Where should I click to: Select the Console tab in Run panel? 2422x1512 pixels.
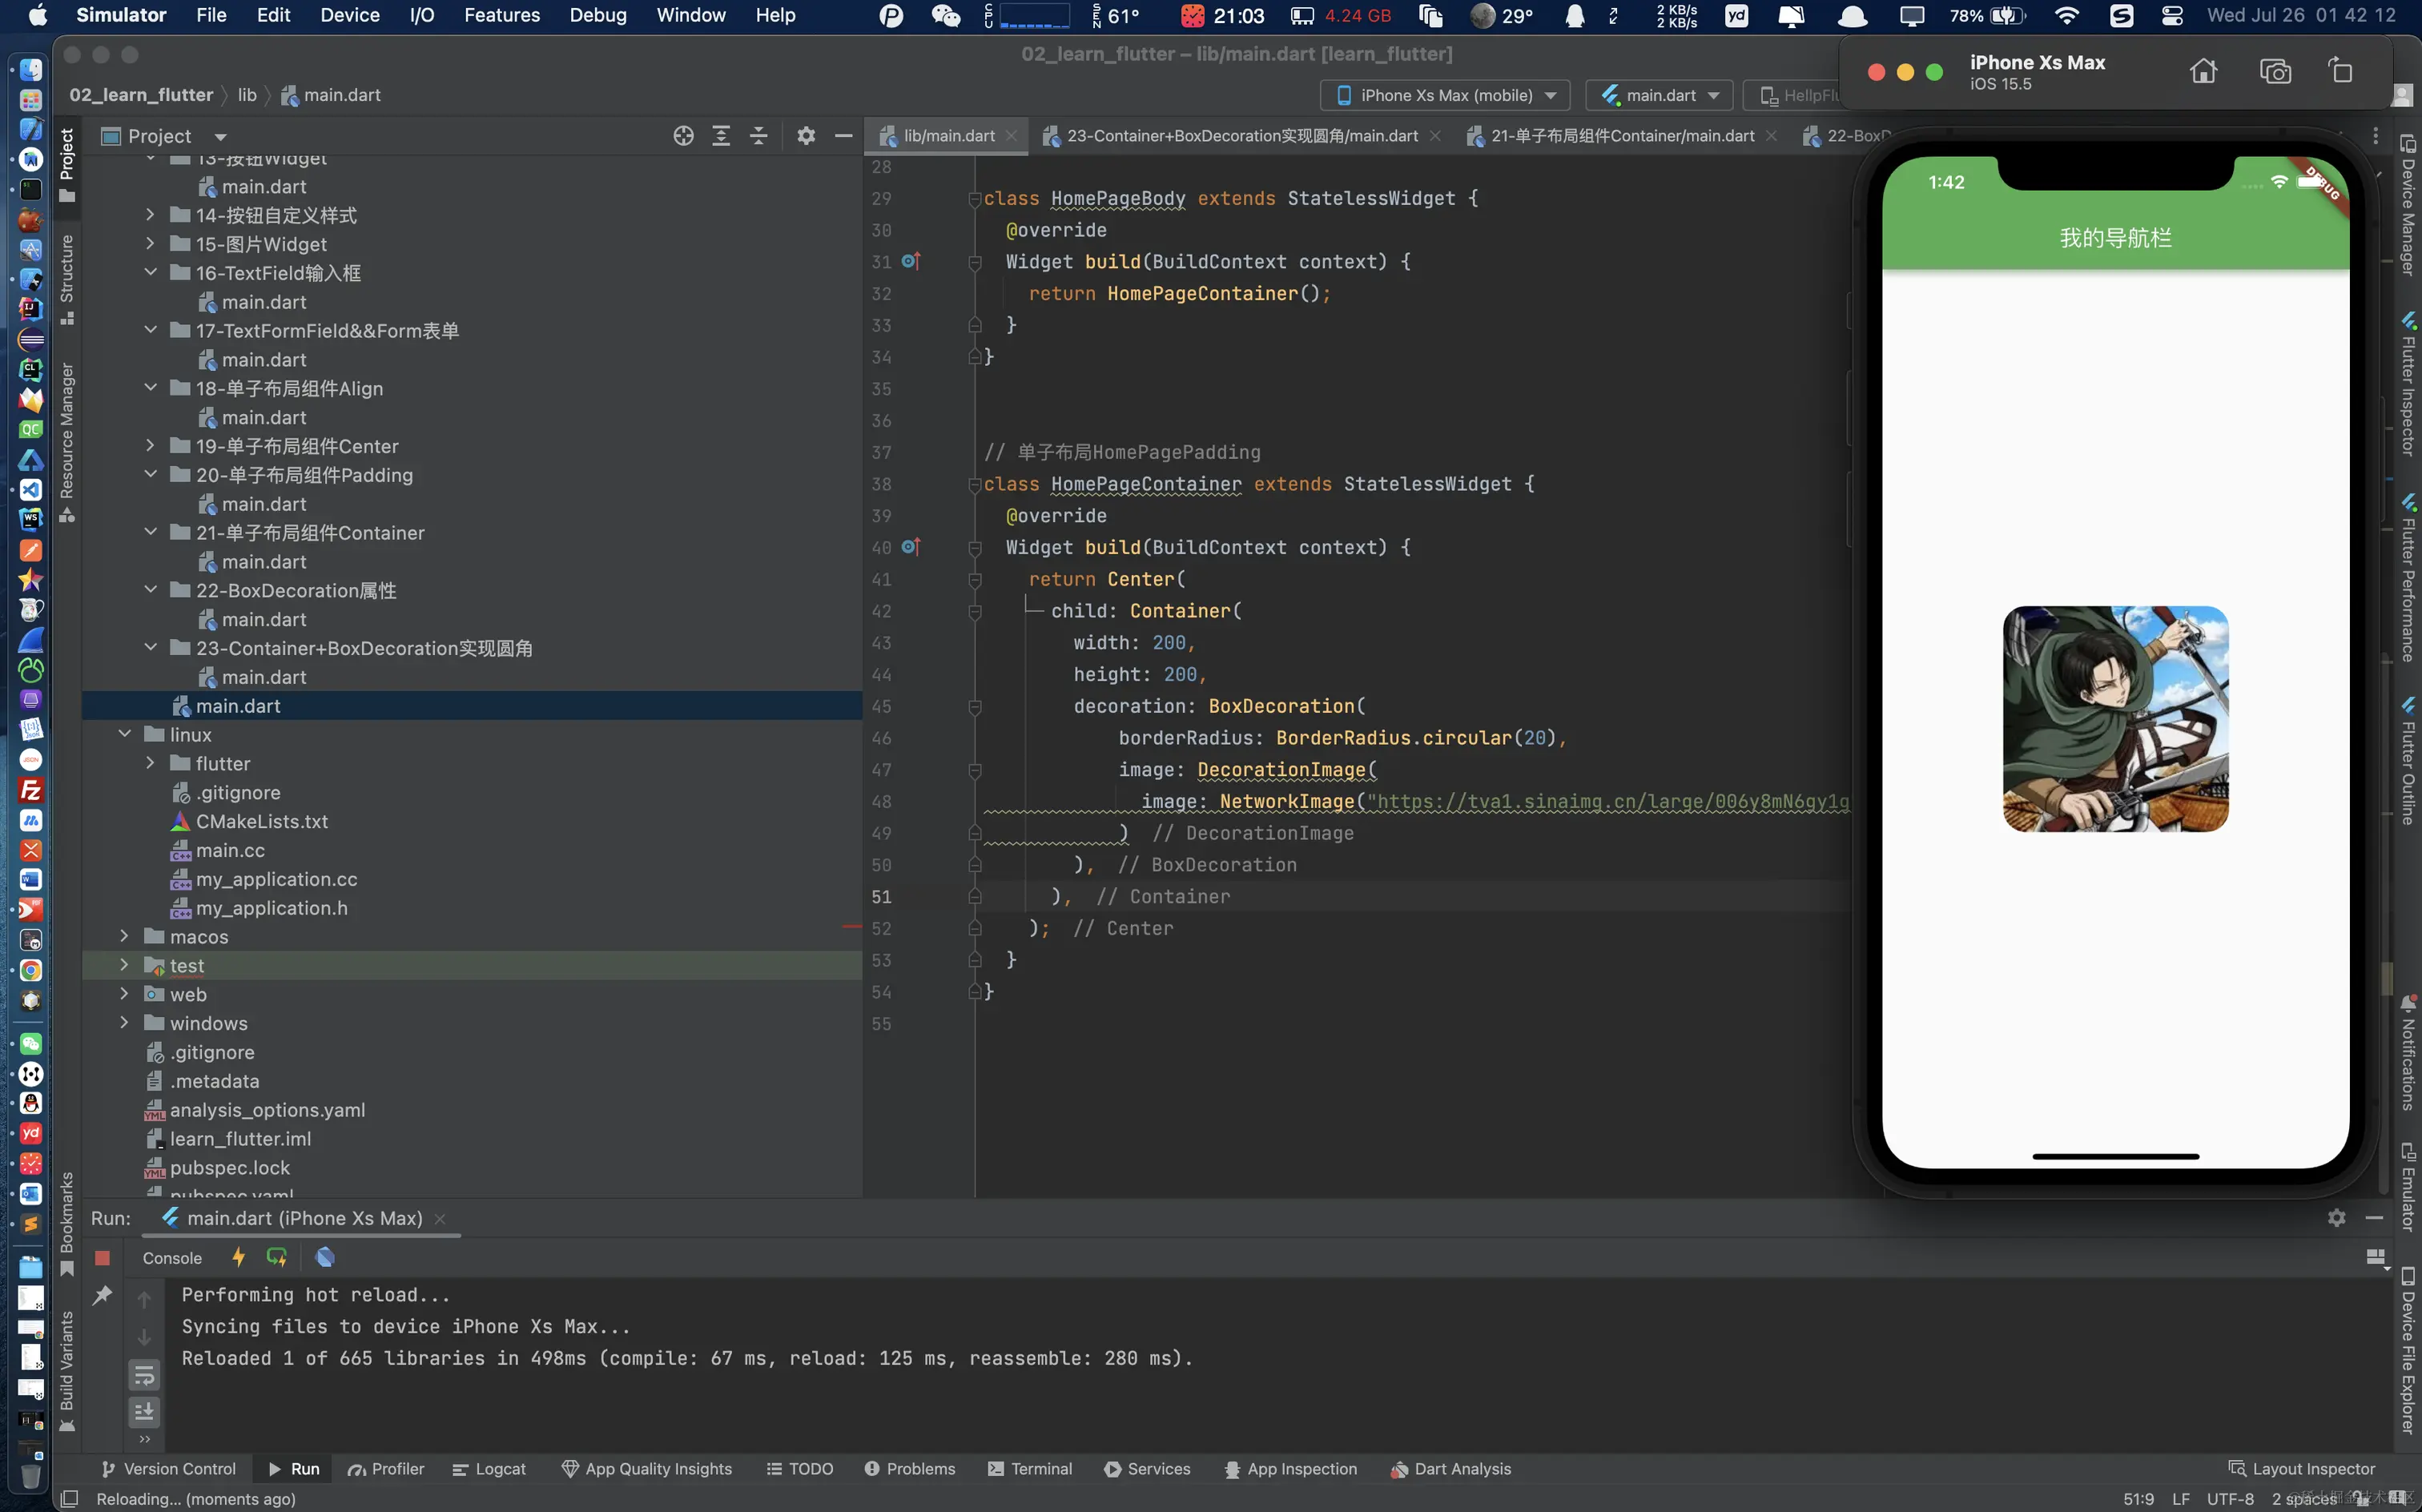[x=172, y=1258]
